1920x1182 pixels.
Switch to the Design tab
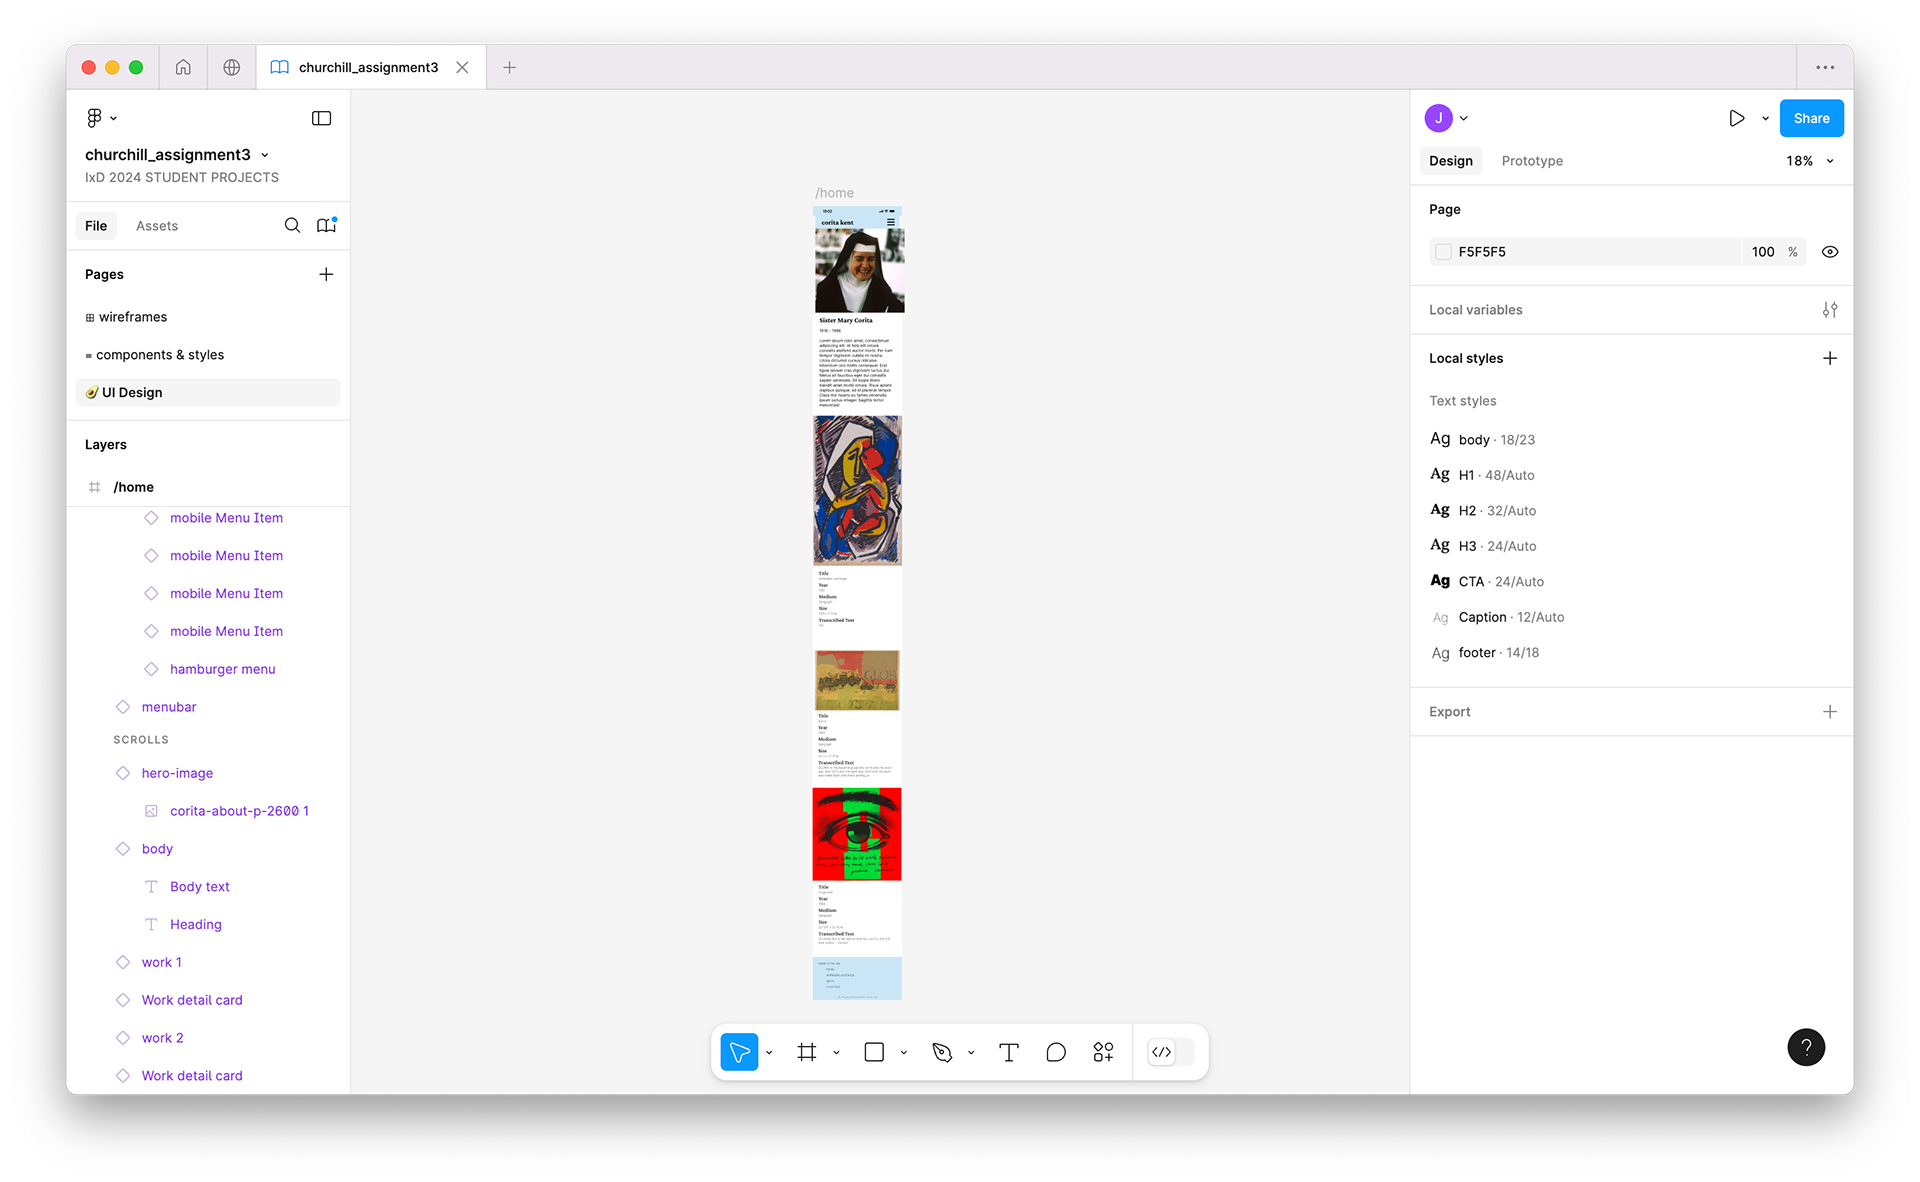[x=1451, y=161]
